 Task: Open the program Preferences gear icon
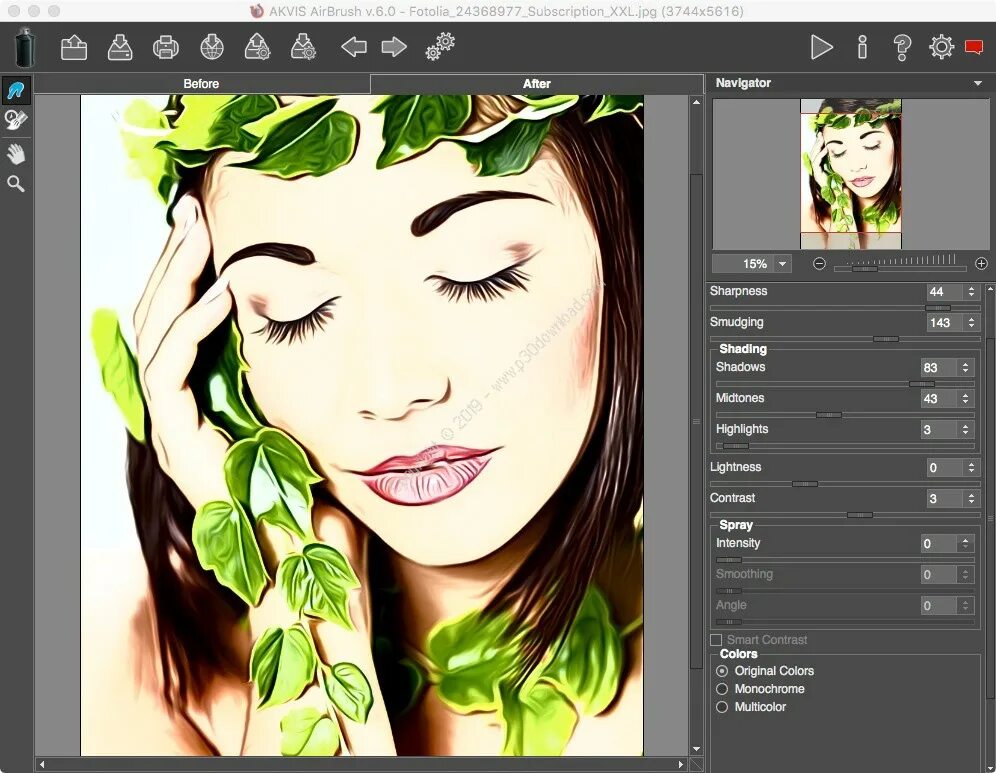[x=940, y=47]
